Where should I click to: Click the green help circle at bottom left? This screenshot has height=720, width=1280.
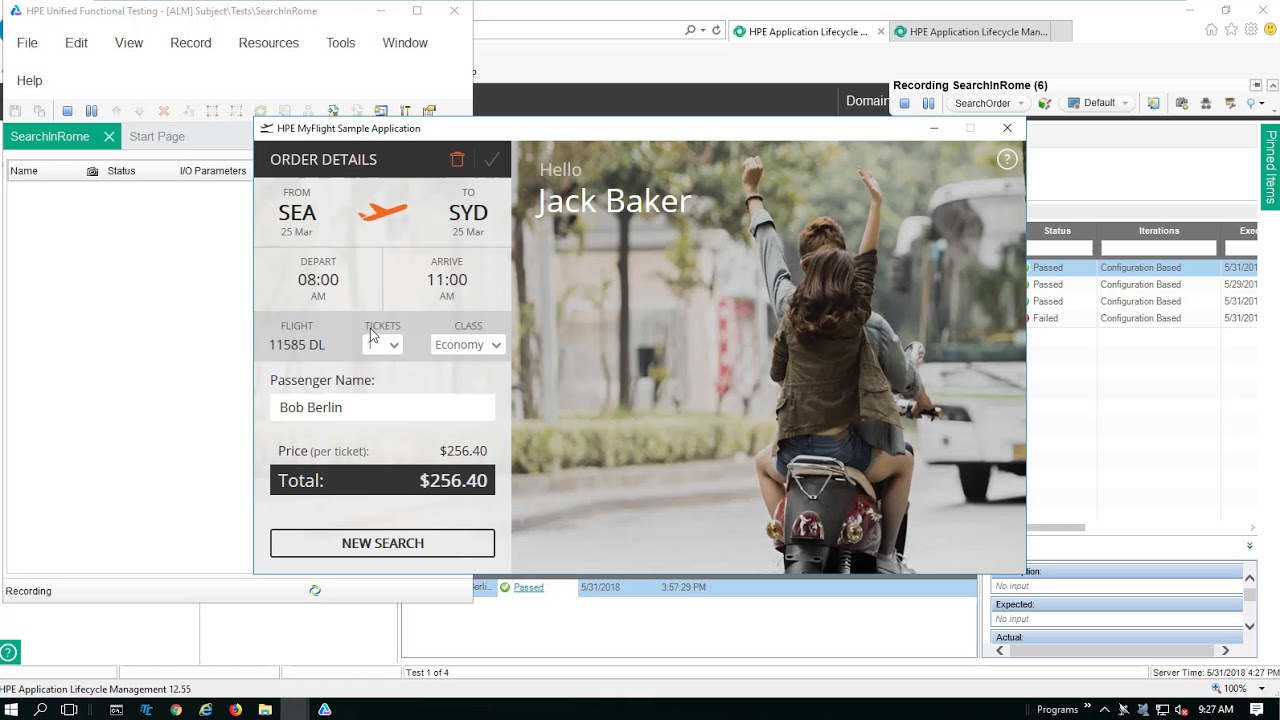(x=8, y=653)
